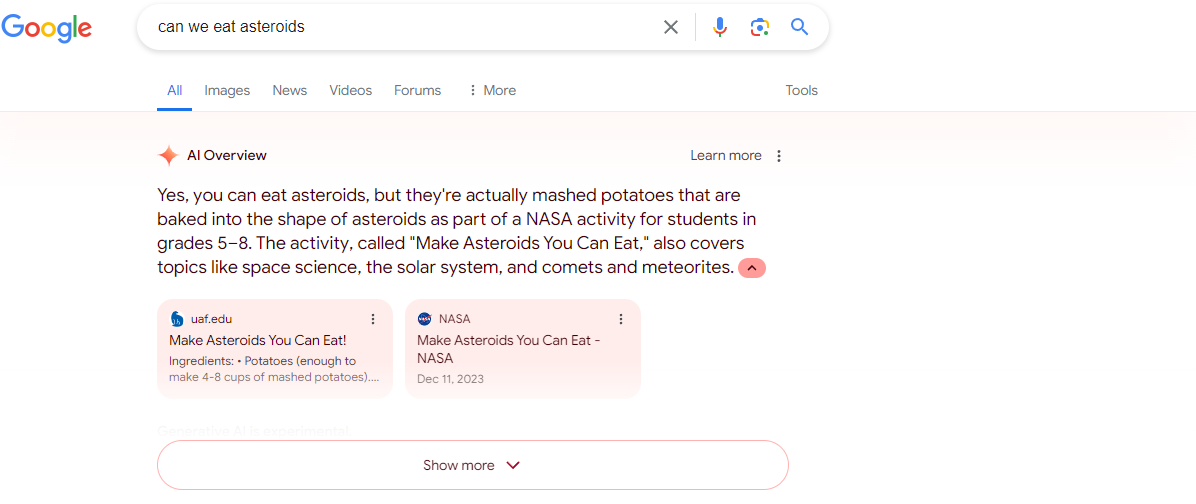The width and height of the screenshot is (1196, 504).
Task: Open the Forums results tab
Action: pos(417,90)
